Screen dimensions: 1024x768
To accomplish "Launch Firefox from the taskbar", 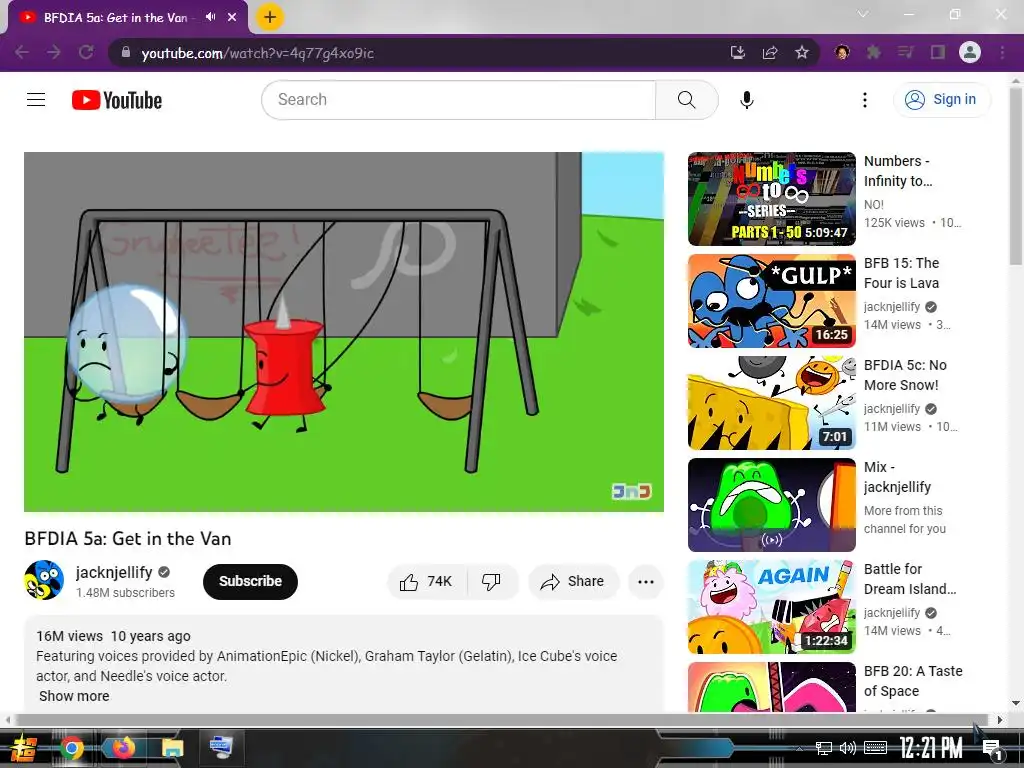I will click(x=123, y=747).
